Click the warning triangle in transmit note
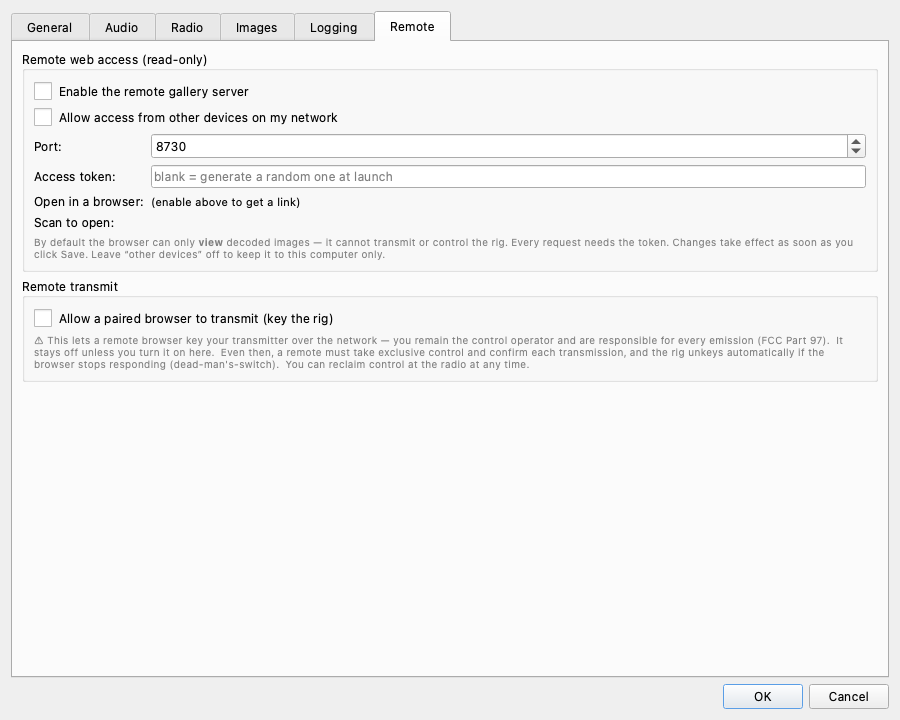The height and width of the screenshot is (720, 900). (39, 340)
